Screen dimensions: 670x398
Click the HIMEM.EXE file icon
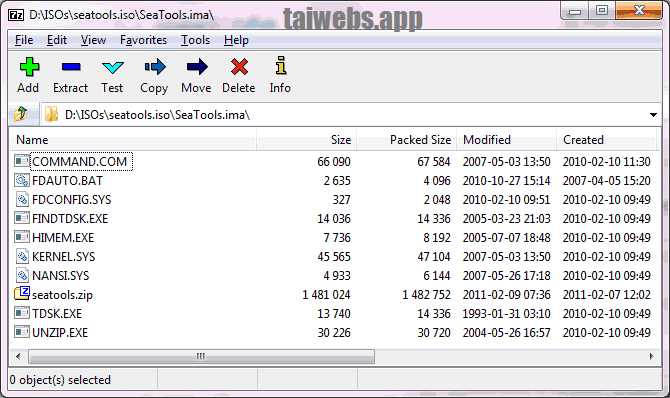pyautogui.click(x=21, y=237)
